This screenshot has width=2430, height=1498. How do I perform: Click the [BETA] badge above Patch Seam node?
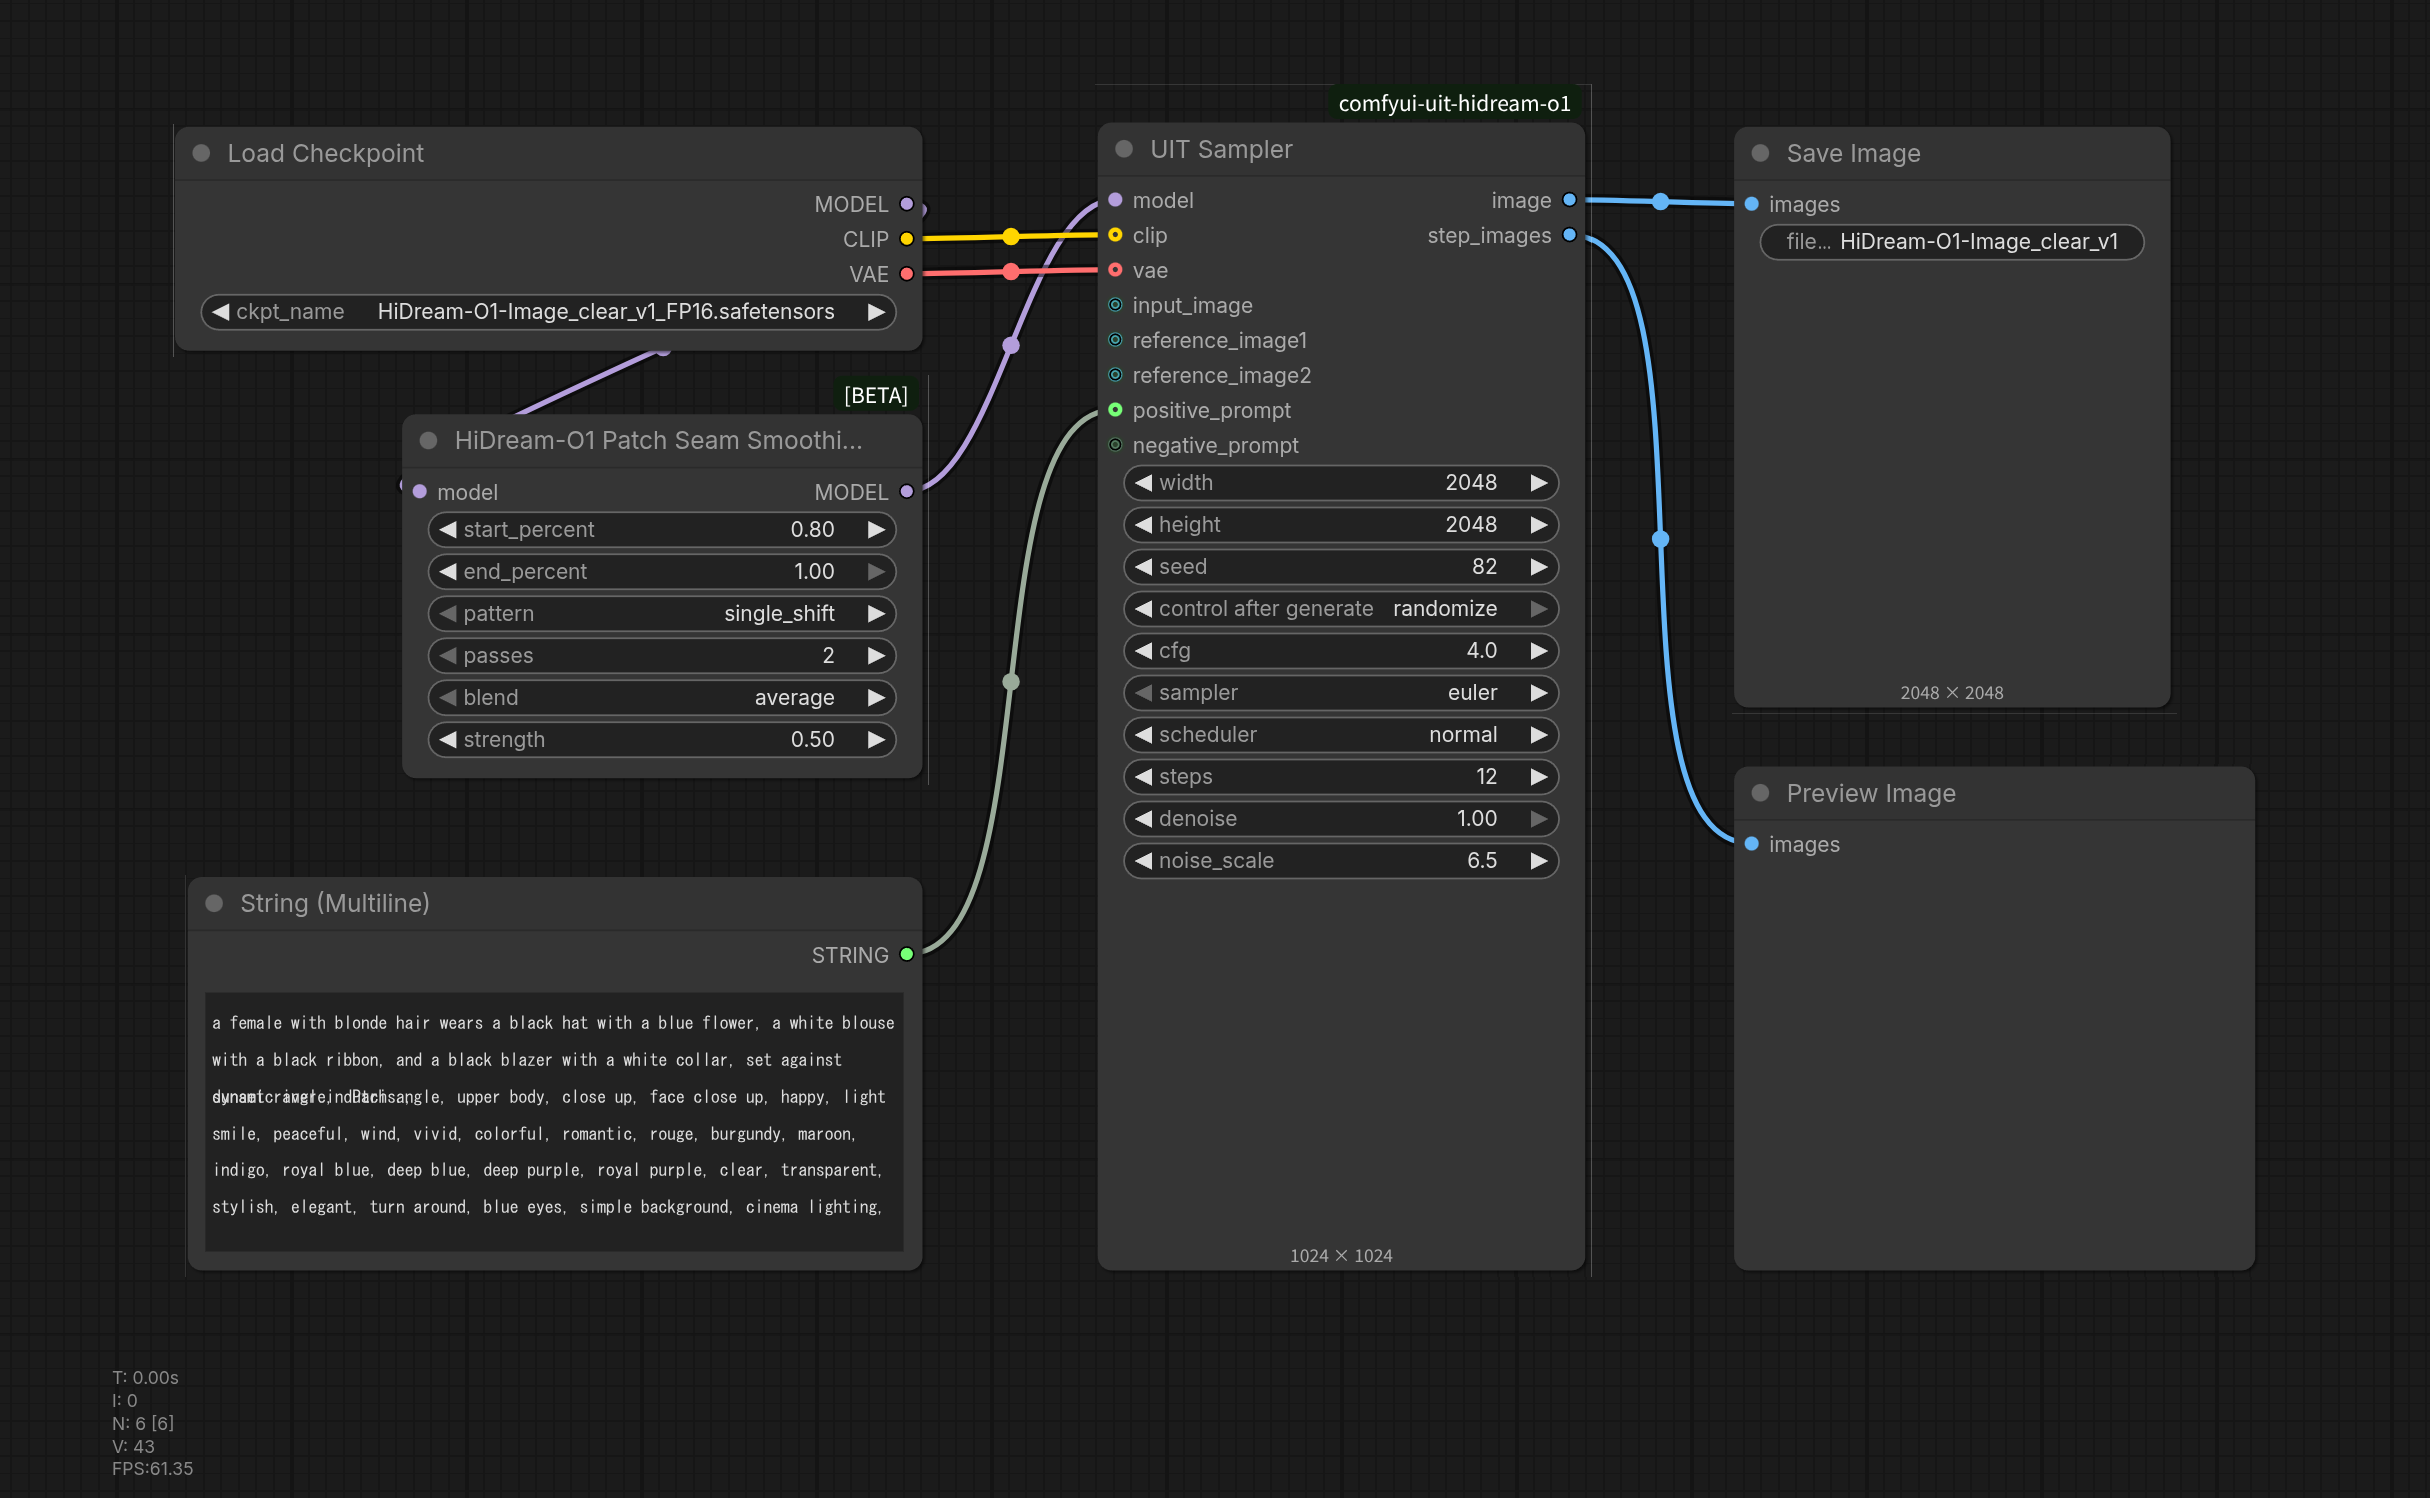point(876,396)
